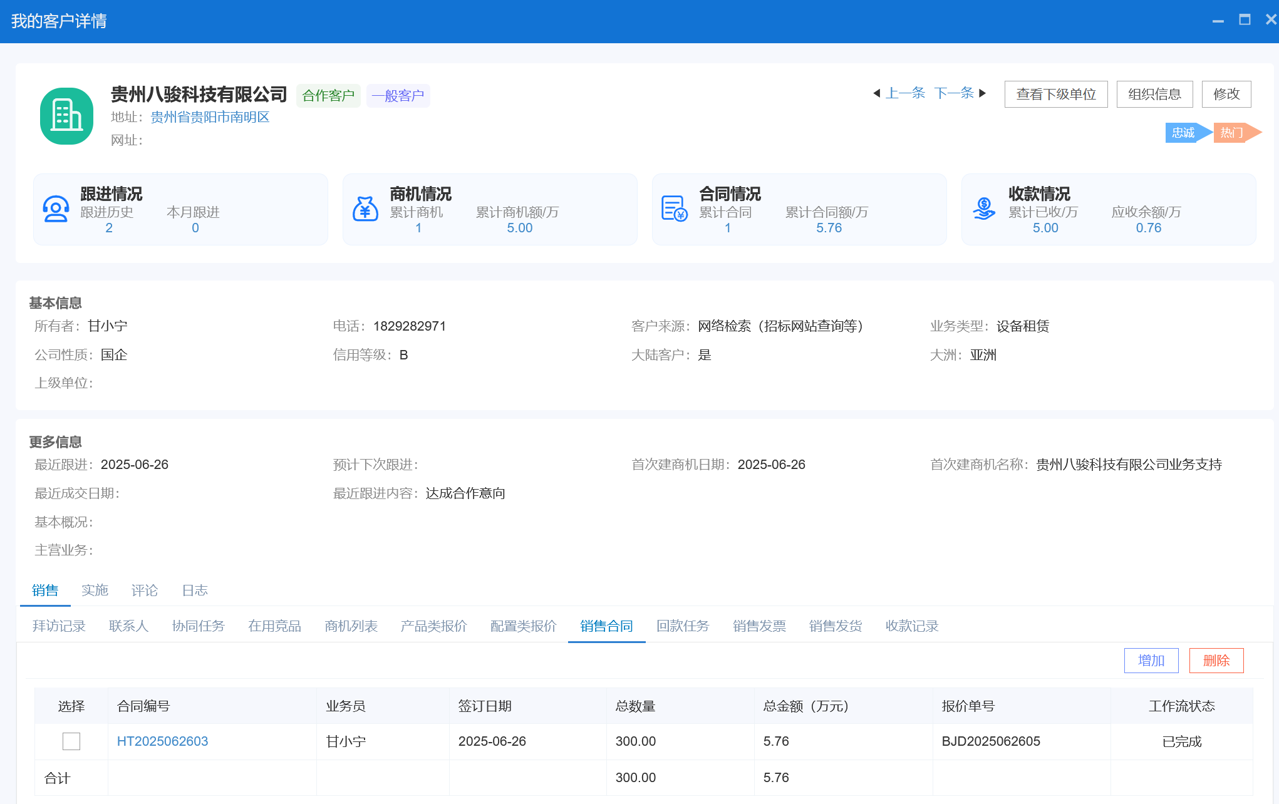Click the 收款情况 payment collection icon
The image size is (1279, 804).
point(984,209)
